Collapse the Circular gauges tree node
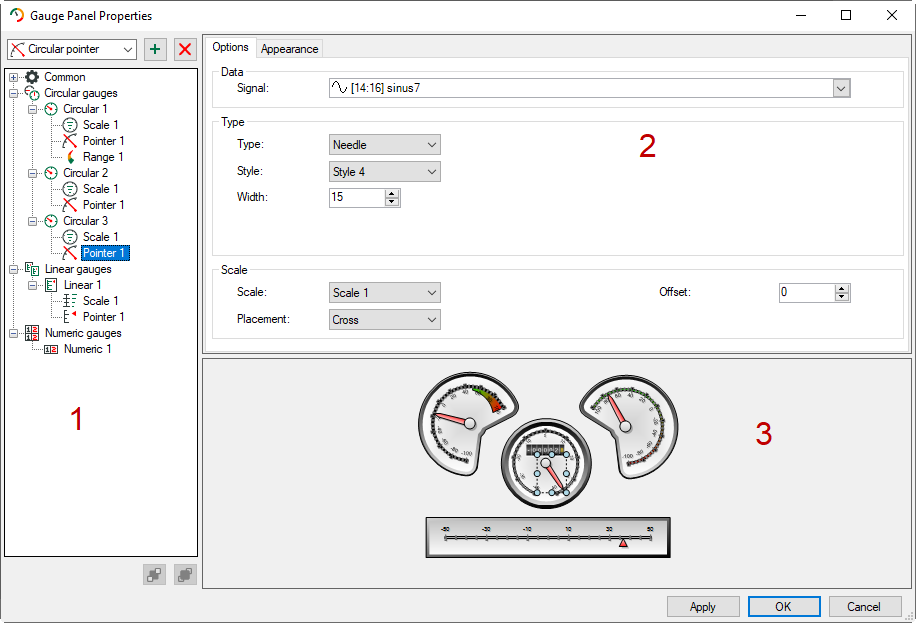Image resolution: width=916 pixels, height=623 pixels. (13, 93)
